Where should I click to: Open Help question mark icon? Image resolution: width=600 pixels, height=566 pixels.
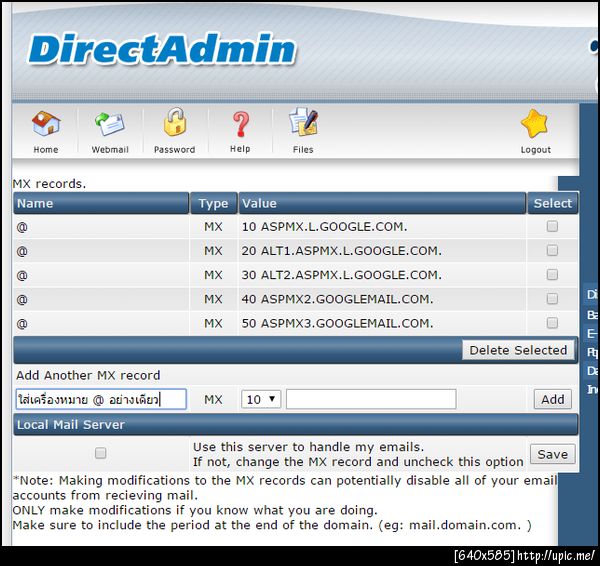tap(240, 124)
